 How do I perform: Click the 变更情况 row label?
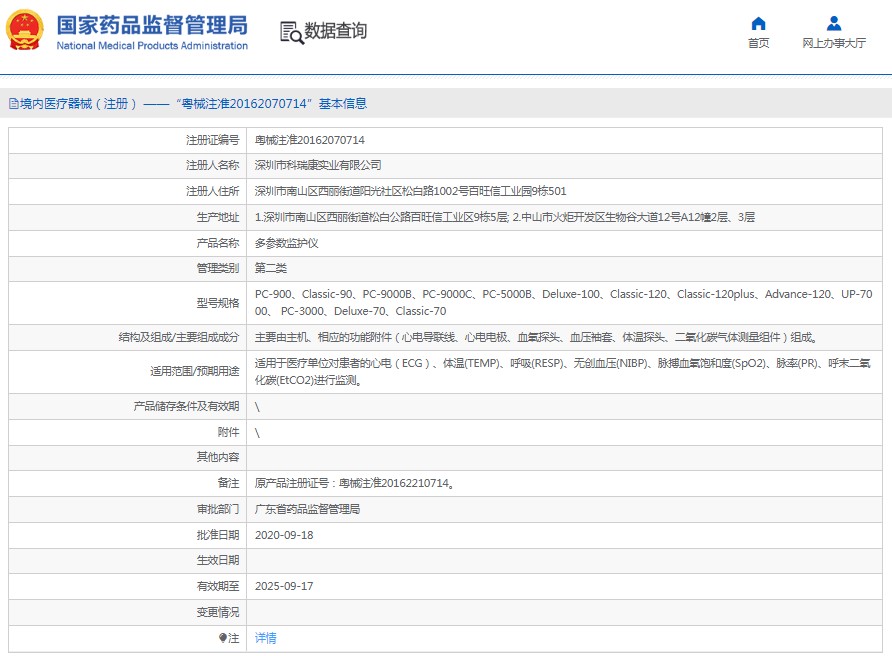(218, 612)
